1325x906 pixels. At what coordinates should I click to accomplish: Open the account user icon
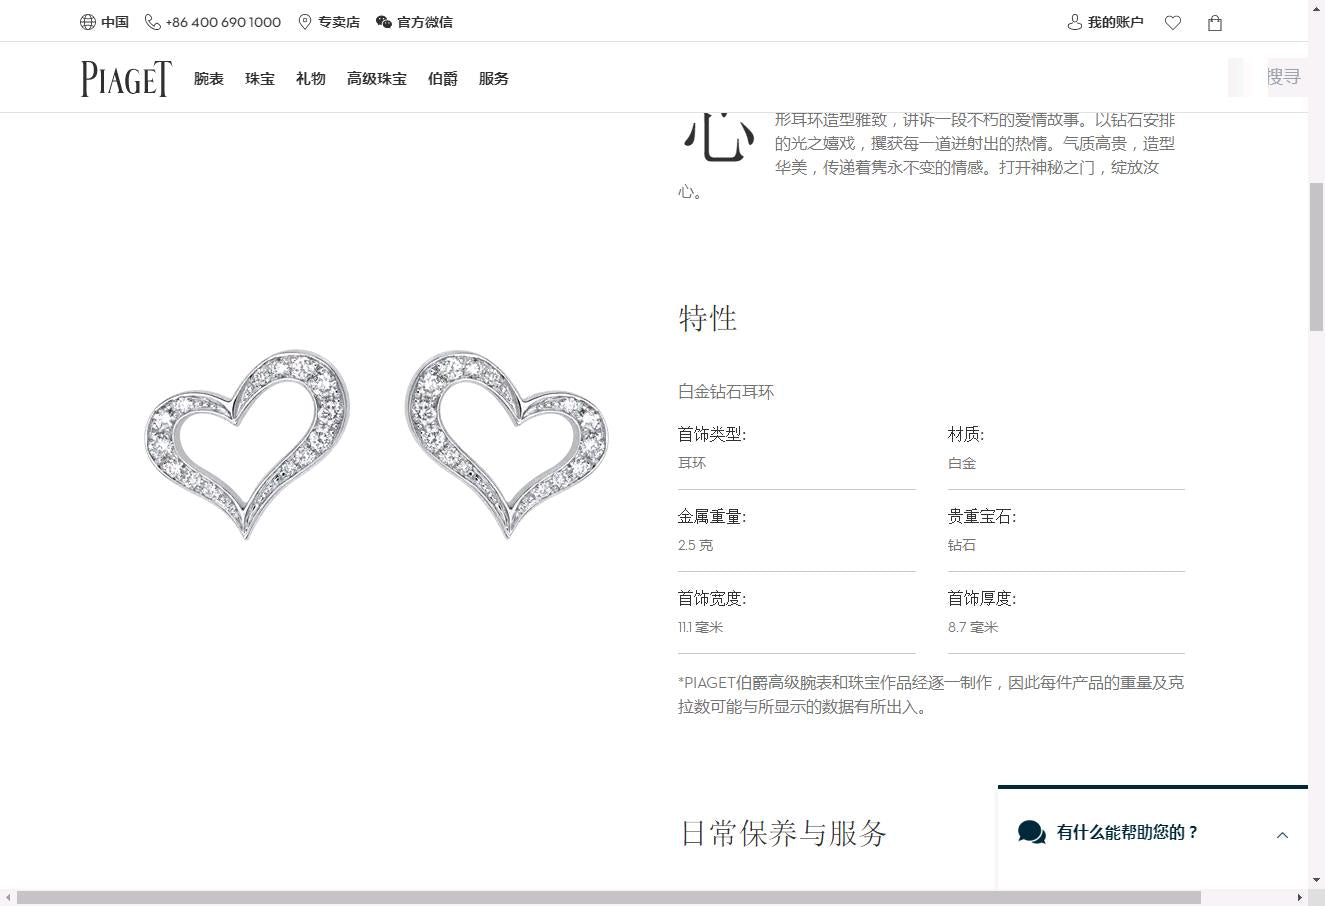click(x=1075, y=22)
